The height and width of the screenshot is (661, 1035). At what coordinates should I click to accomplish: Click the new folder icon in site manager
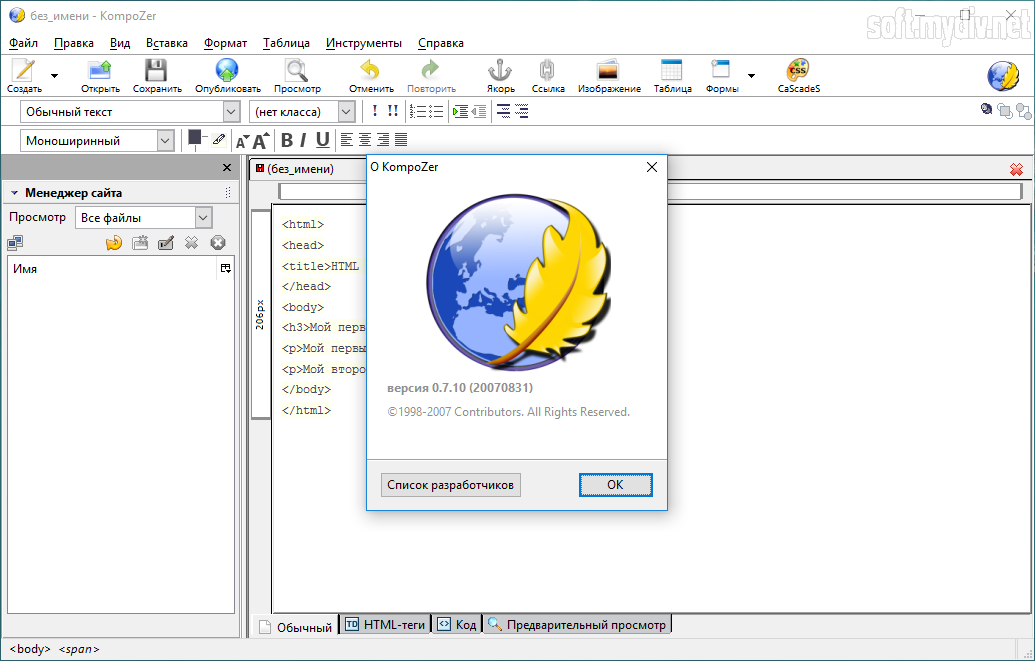140,243
